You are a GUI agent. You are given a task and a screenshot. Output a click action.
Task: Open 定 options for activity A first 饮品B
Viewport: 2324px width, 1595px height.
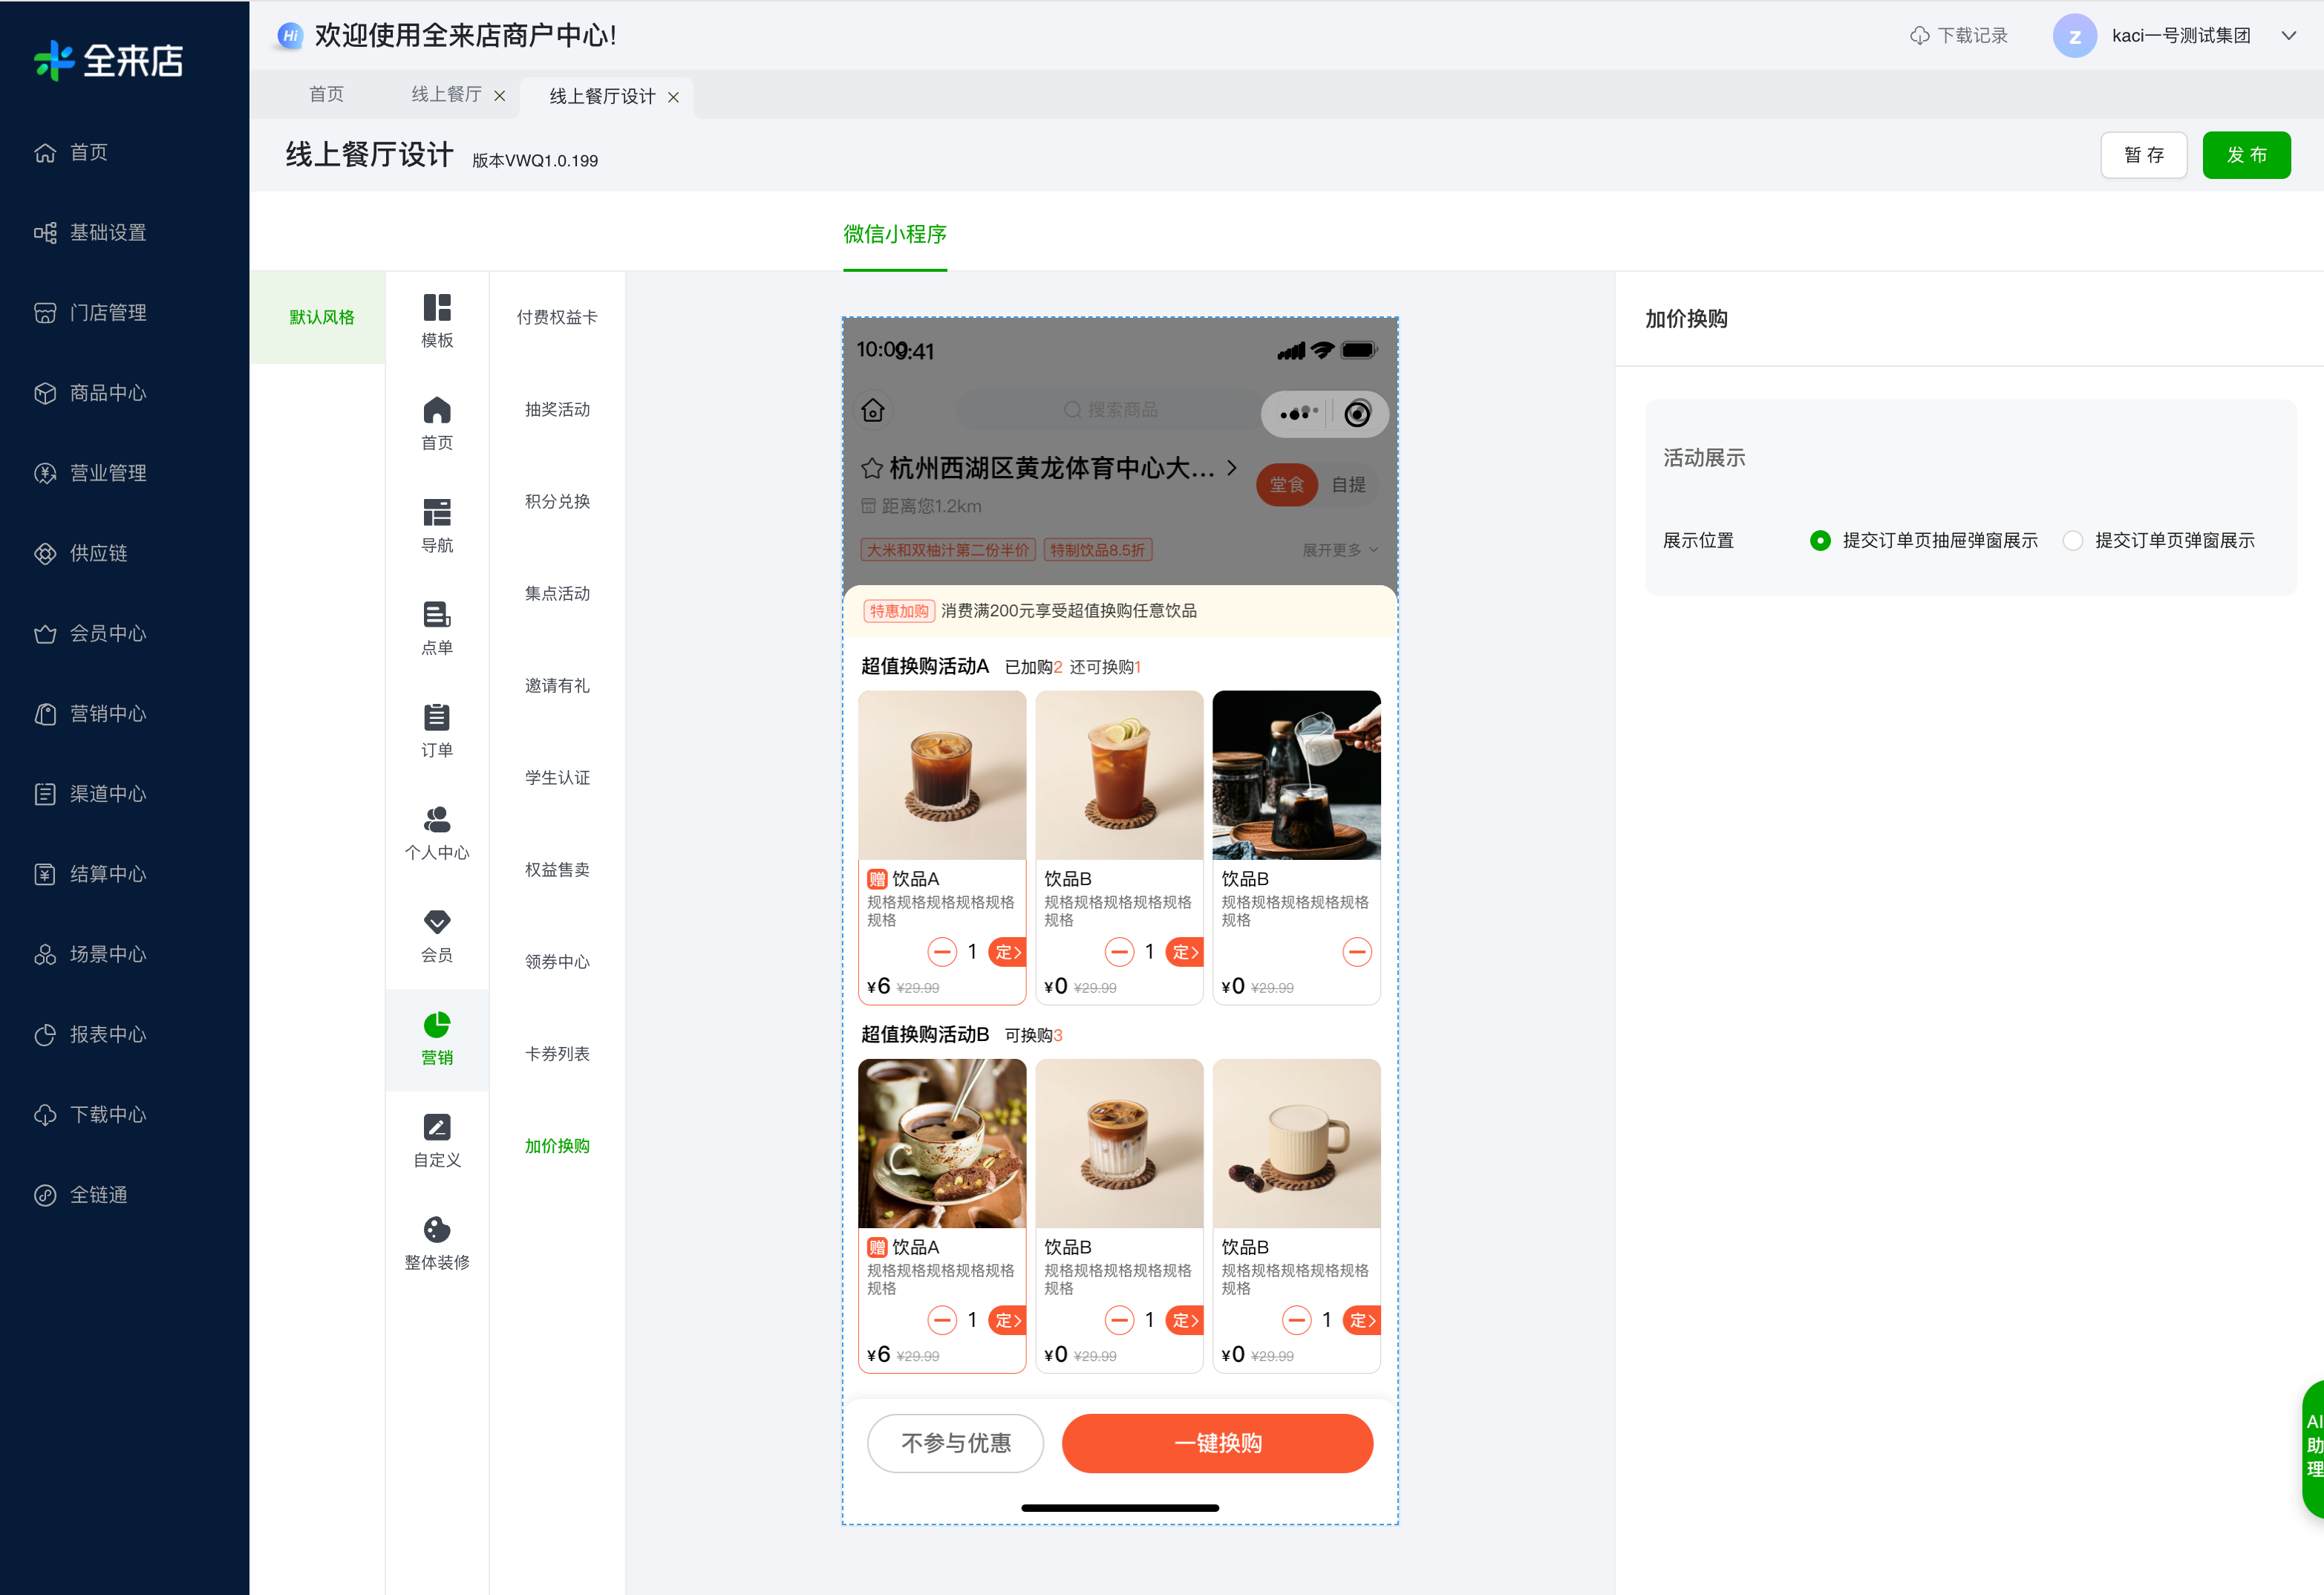click(1184, 952)
